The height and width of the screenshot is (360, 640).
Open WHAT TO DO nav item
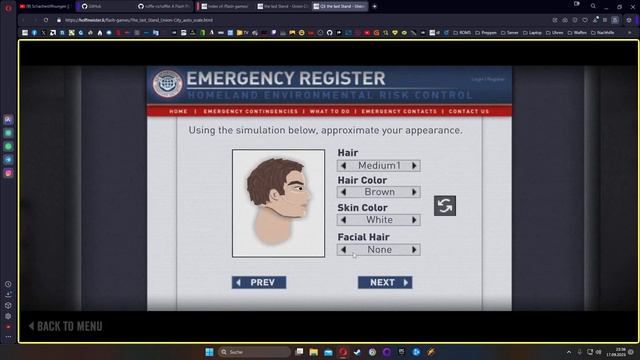point(330,111)
